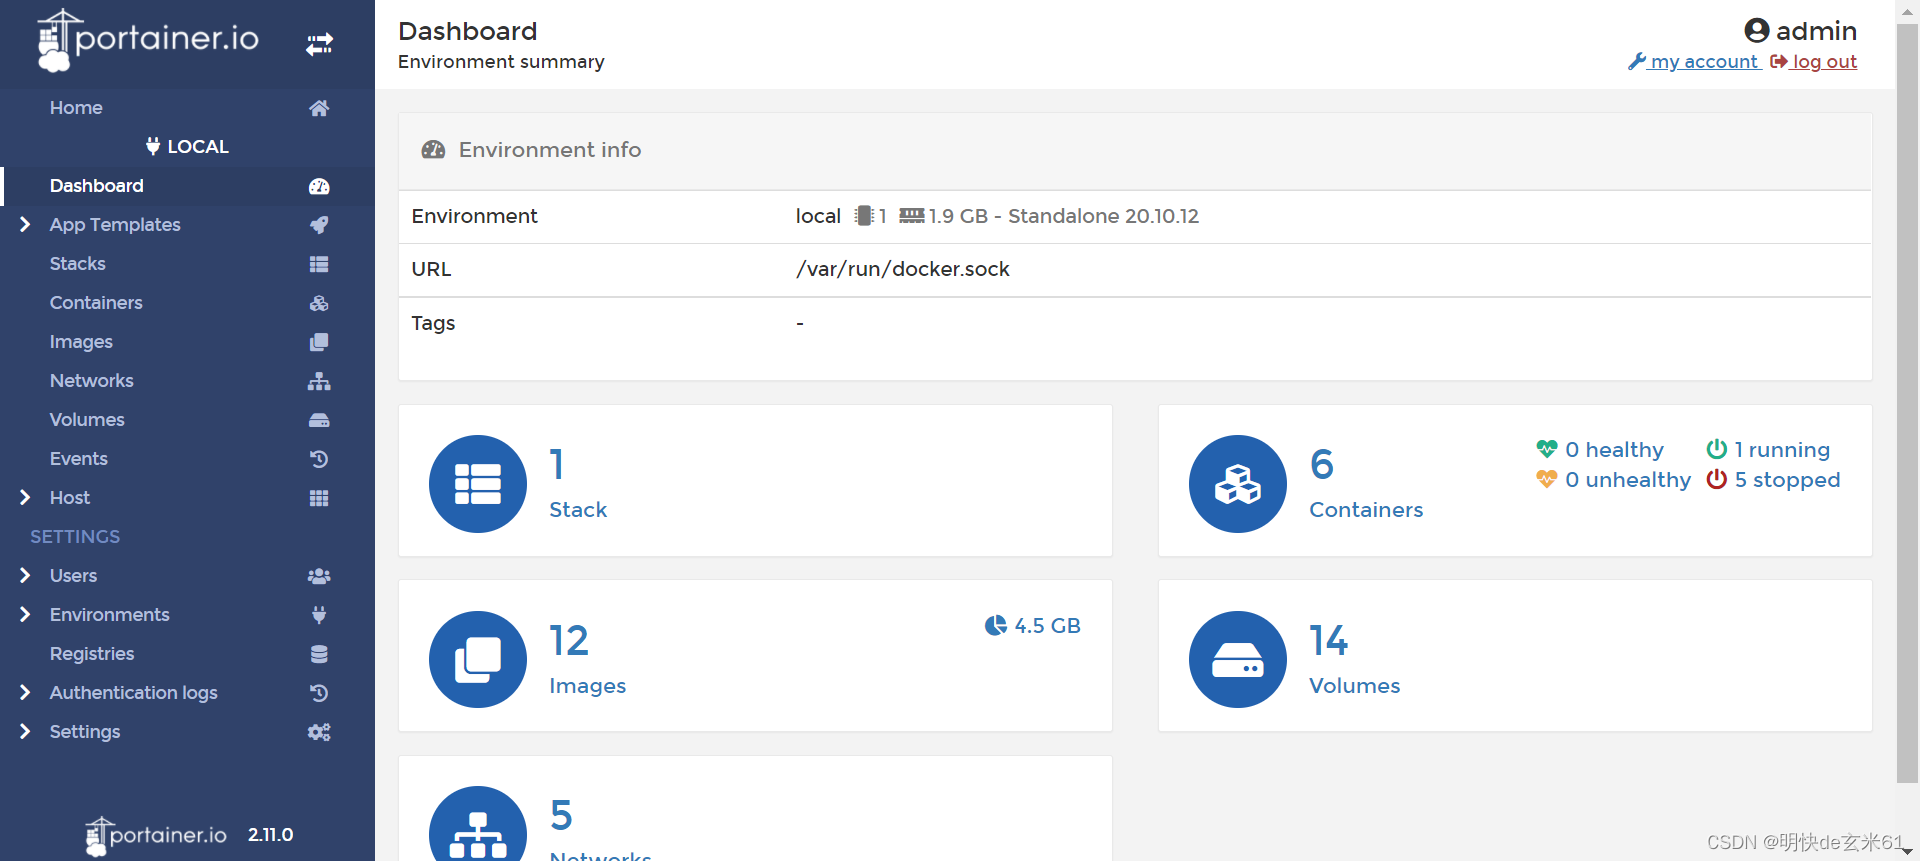Click the log out link
The image size is (1920, 861).
[x=1814, y=62]
